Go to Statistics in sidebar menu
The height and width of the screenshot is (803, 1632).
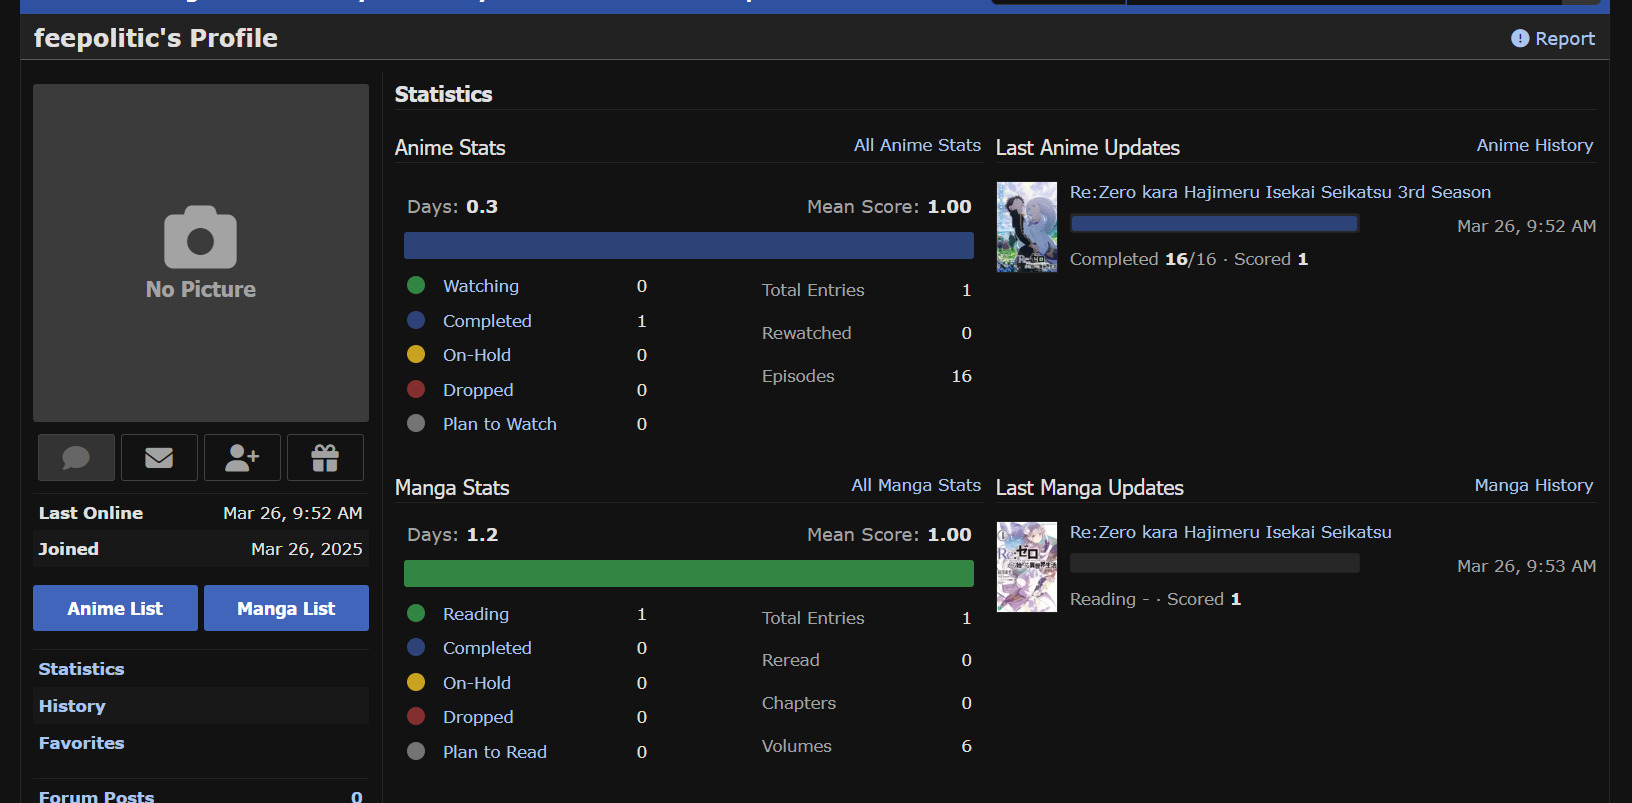(x=82, y=669)
